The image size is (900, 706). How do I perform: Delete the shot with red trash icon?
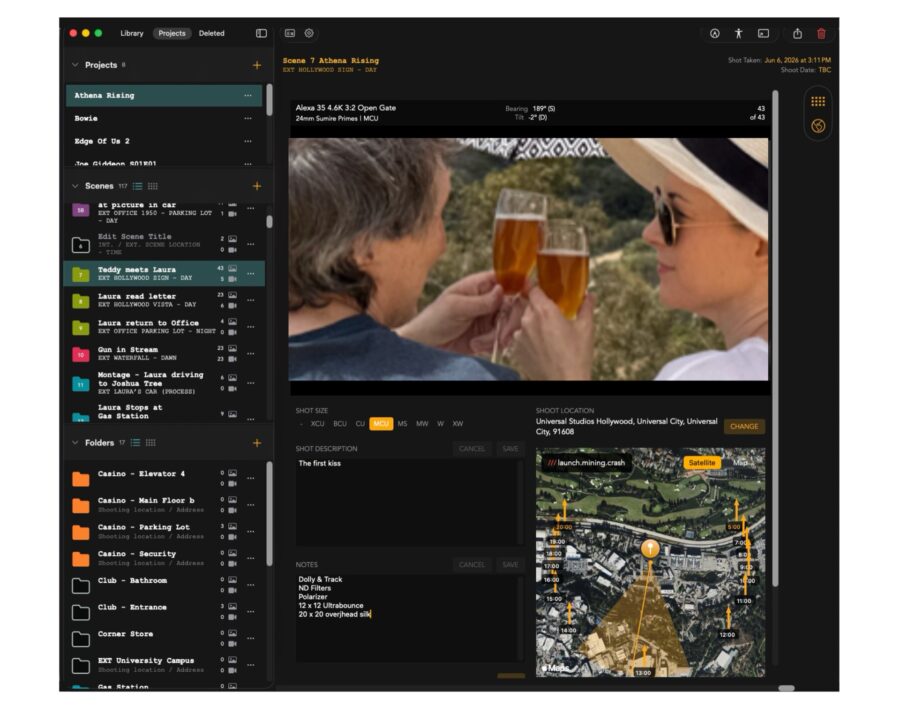821,33
